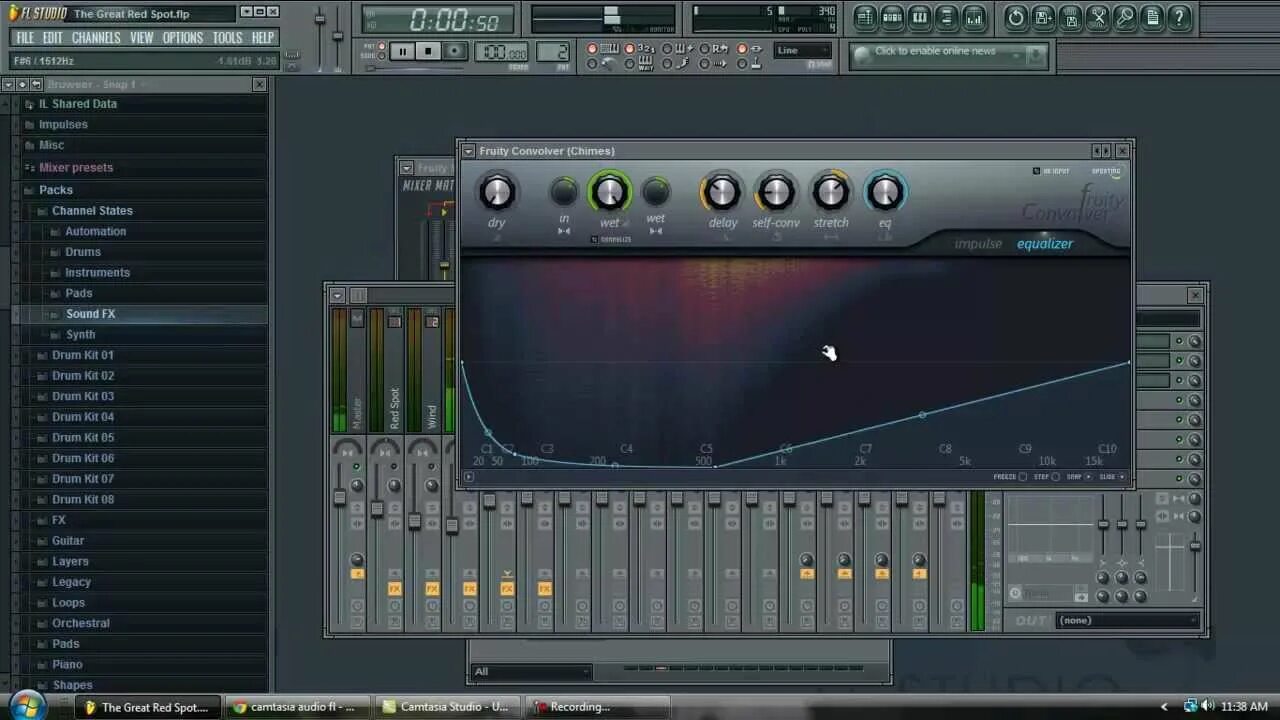Toggle the HQ Input checkbox
The height and width of the screenshot is (720, 1280).
1037,171
